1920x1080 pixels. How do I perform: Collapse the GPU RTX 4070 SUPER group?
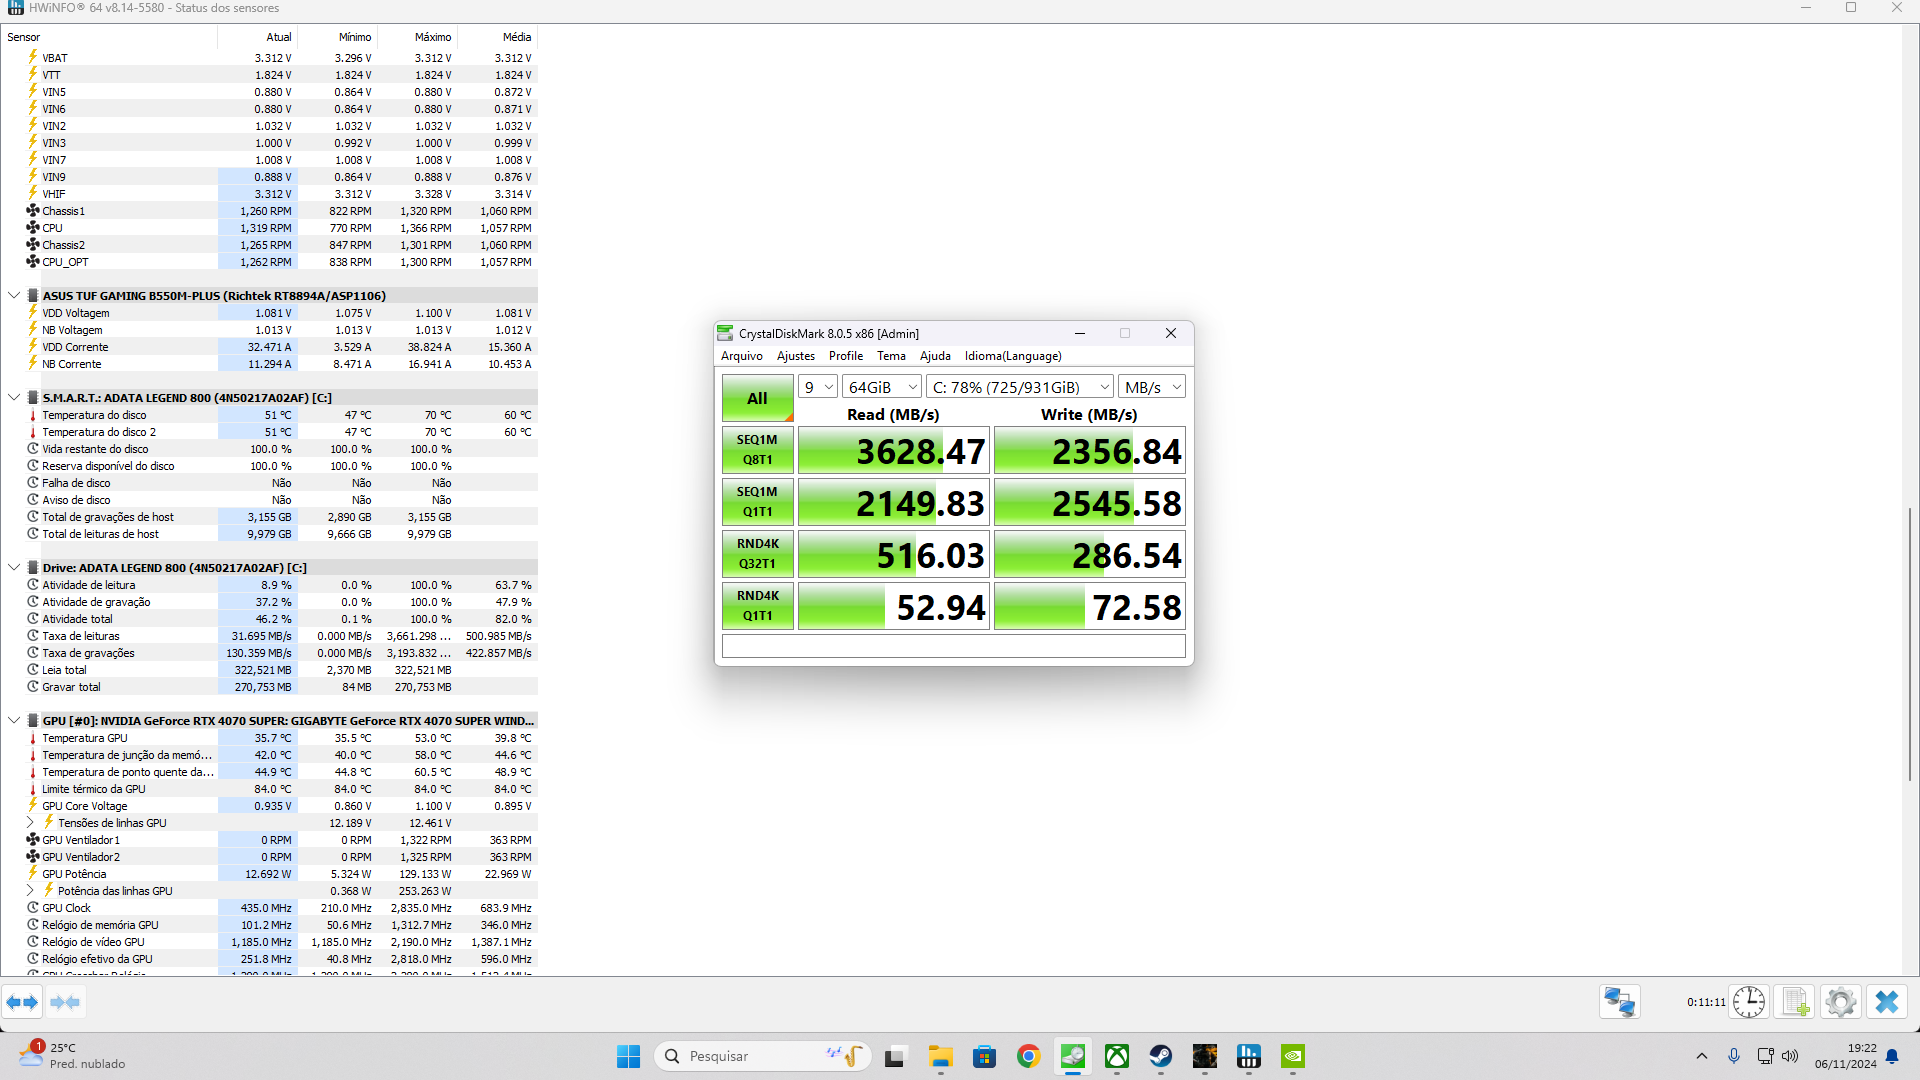(14, 721)
